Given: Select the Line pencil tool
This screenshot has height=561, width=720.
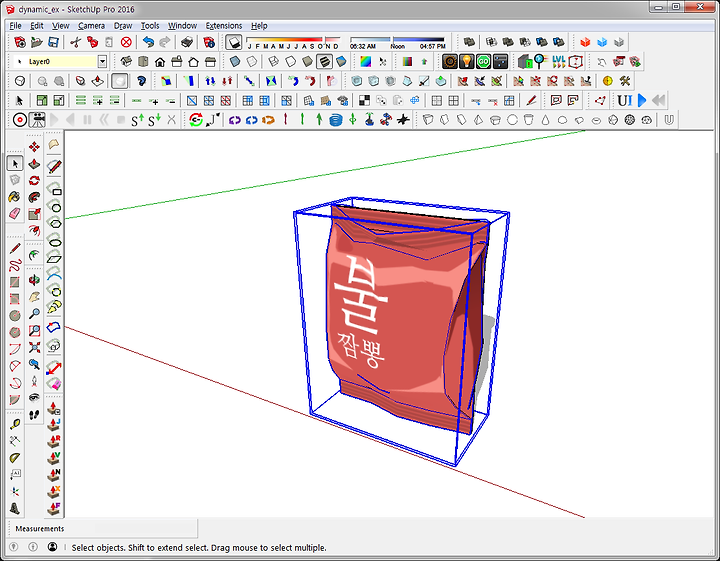Looking at the screenshot, I should (x=15, y=248).
